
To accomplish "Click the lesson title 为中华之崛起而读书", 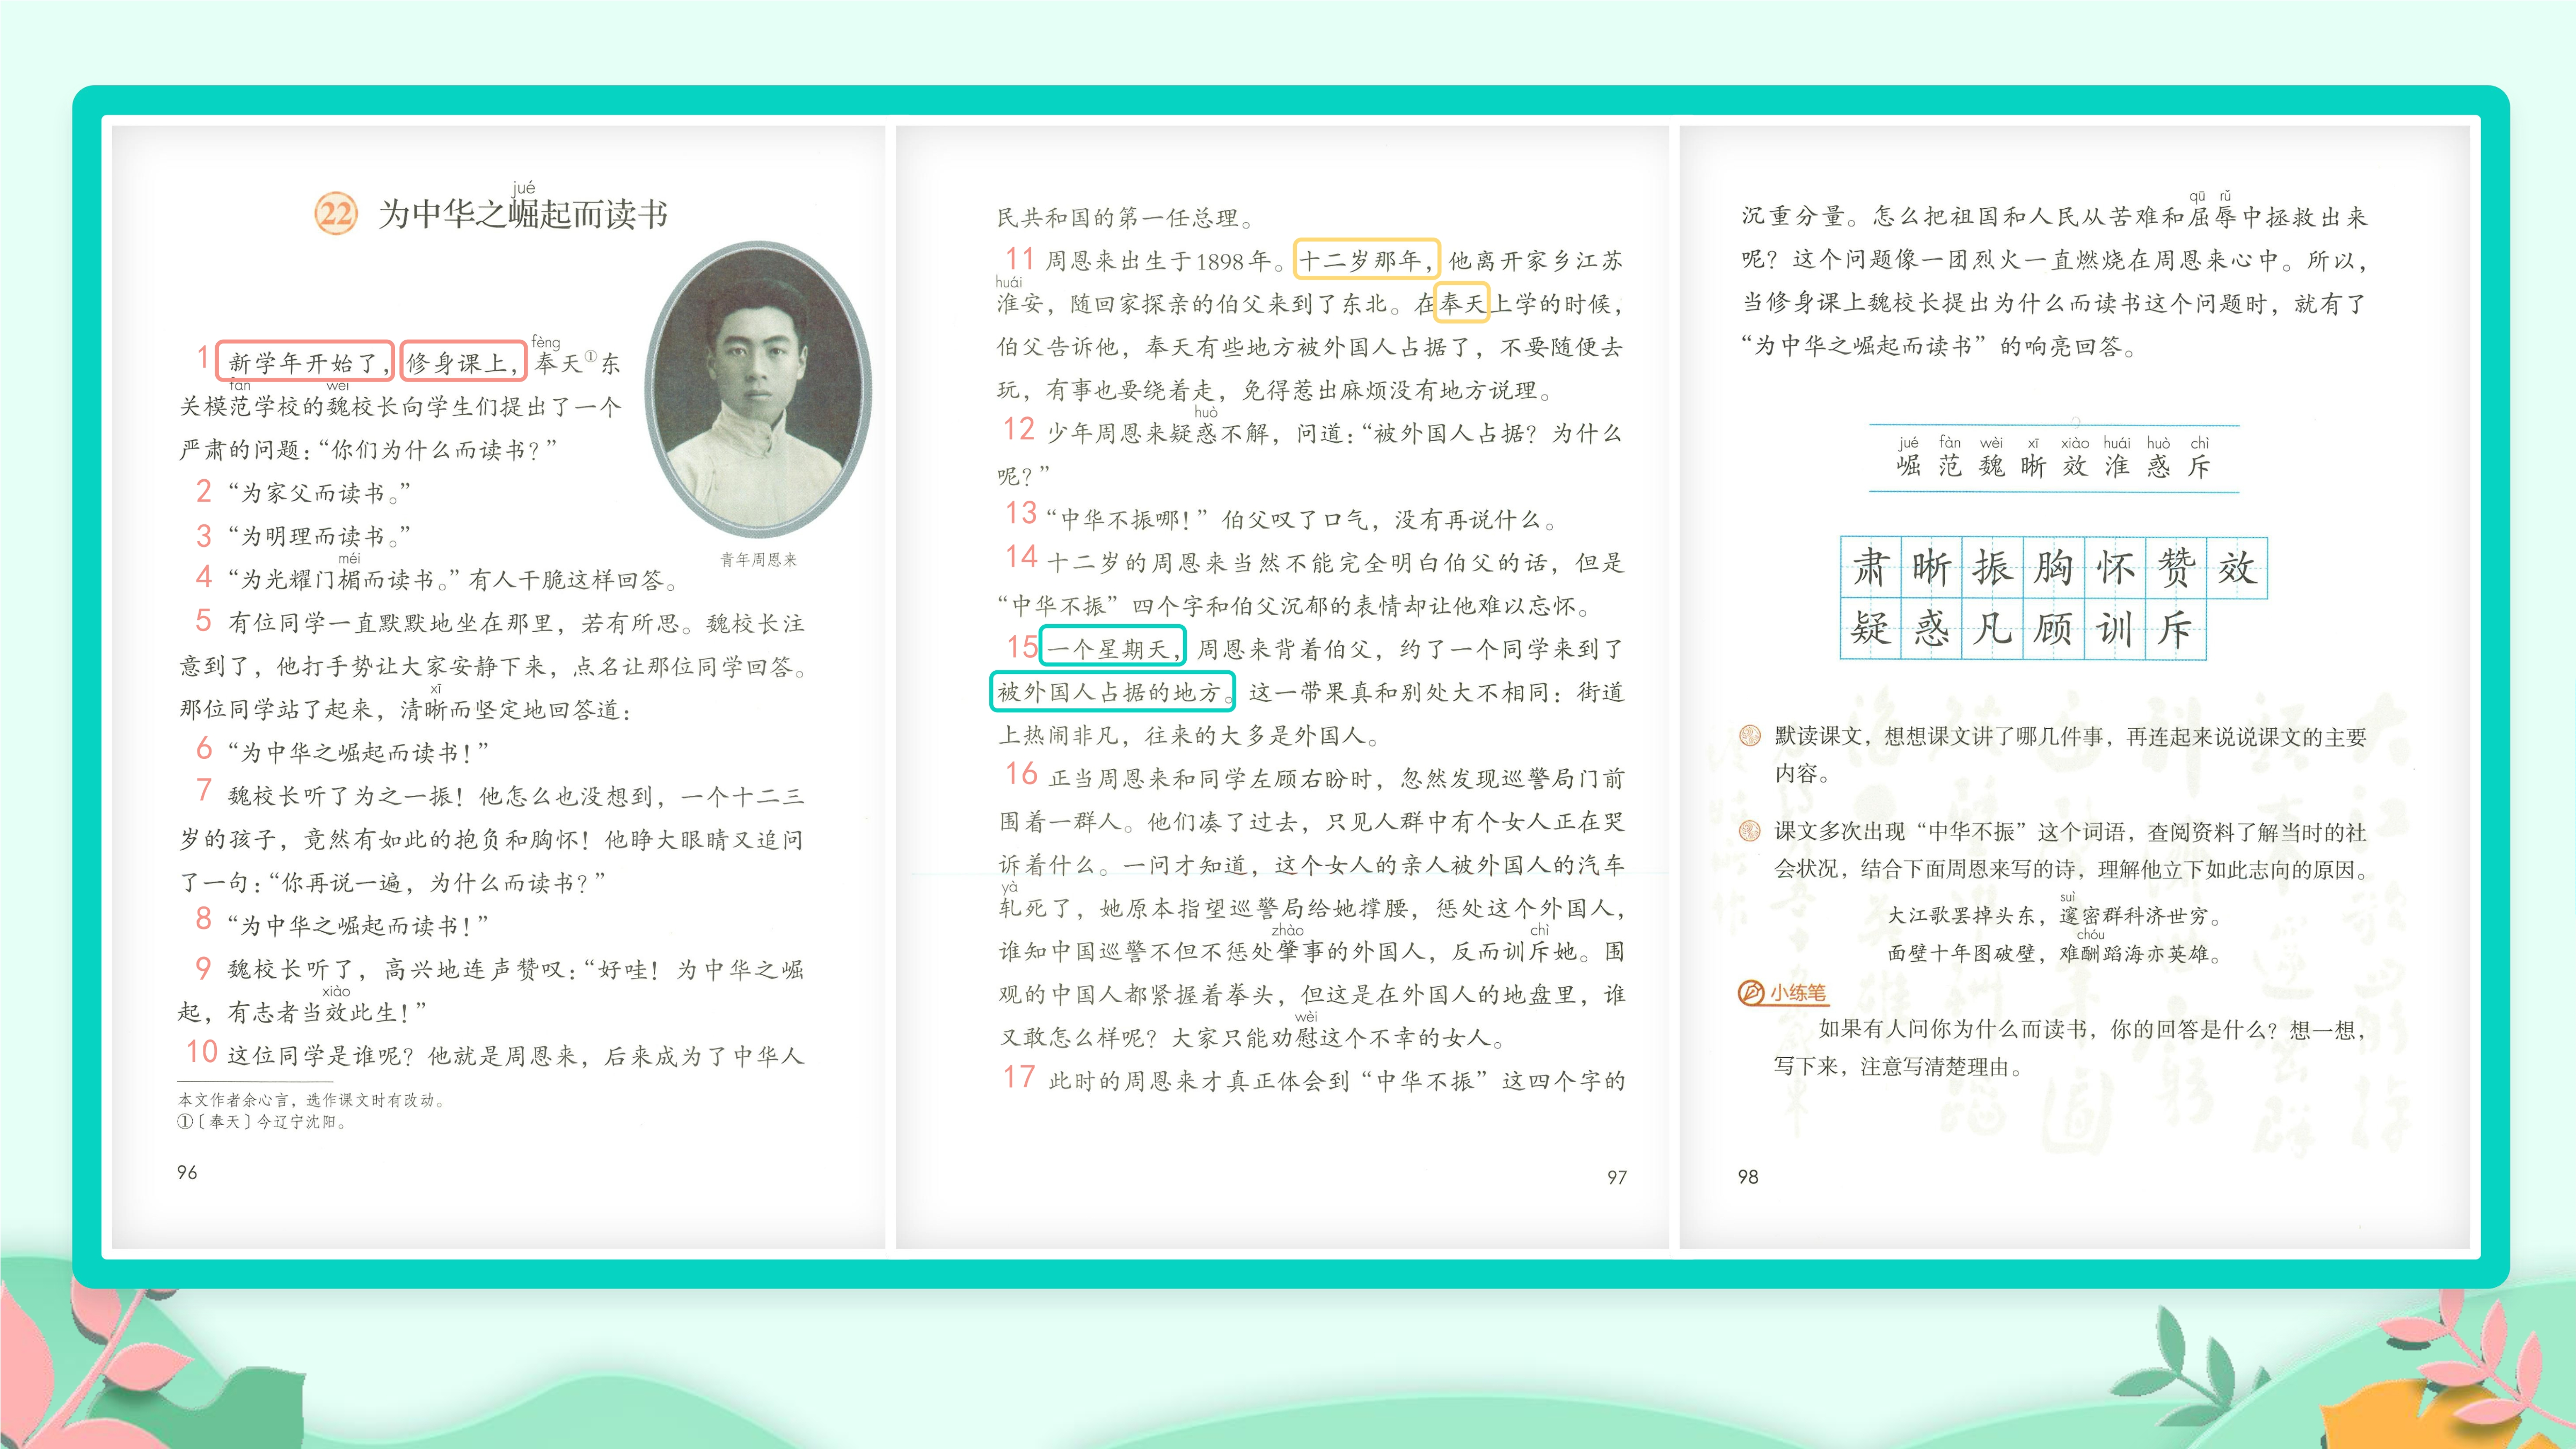I will 522,214.
